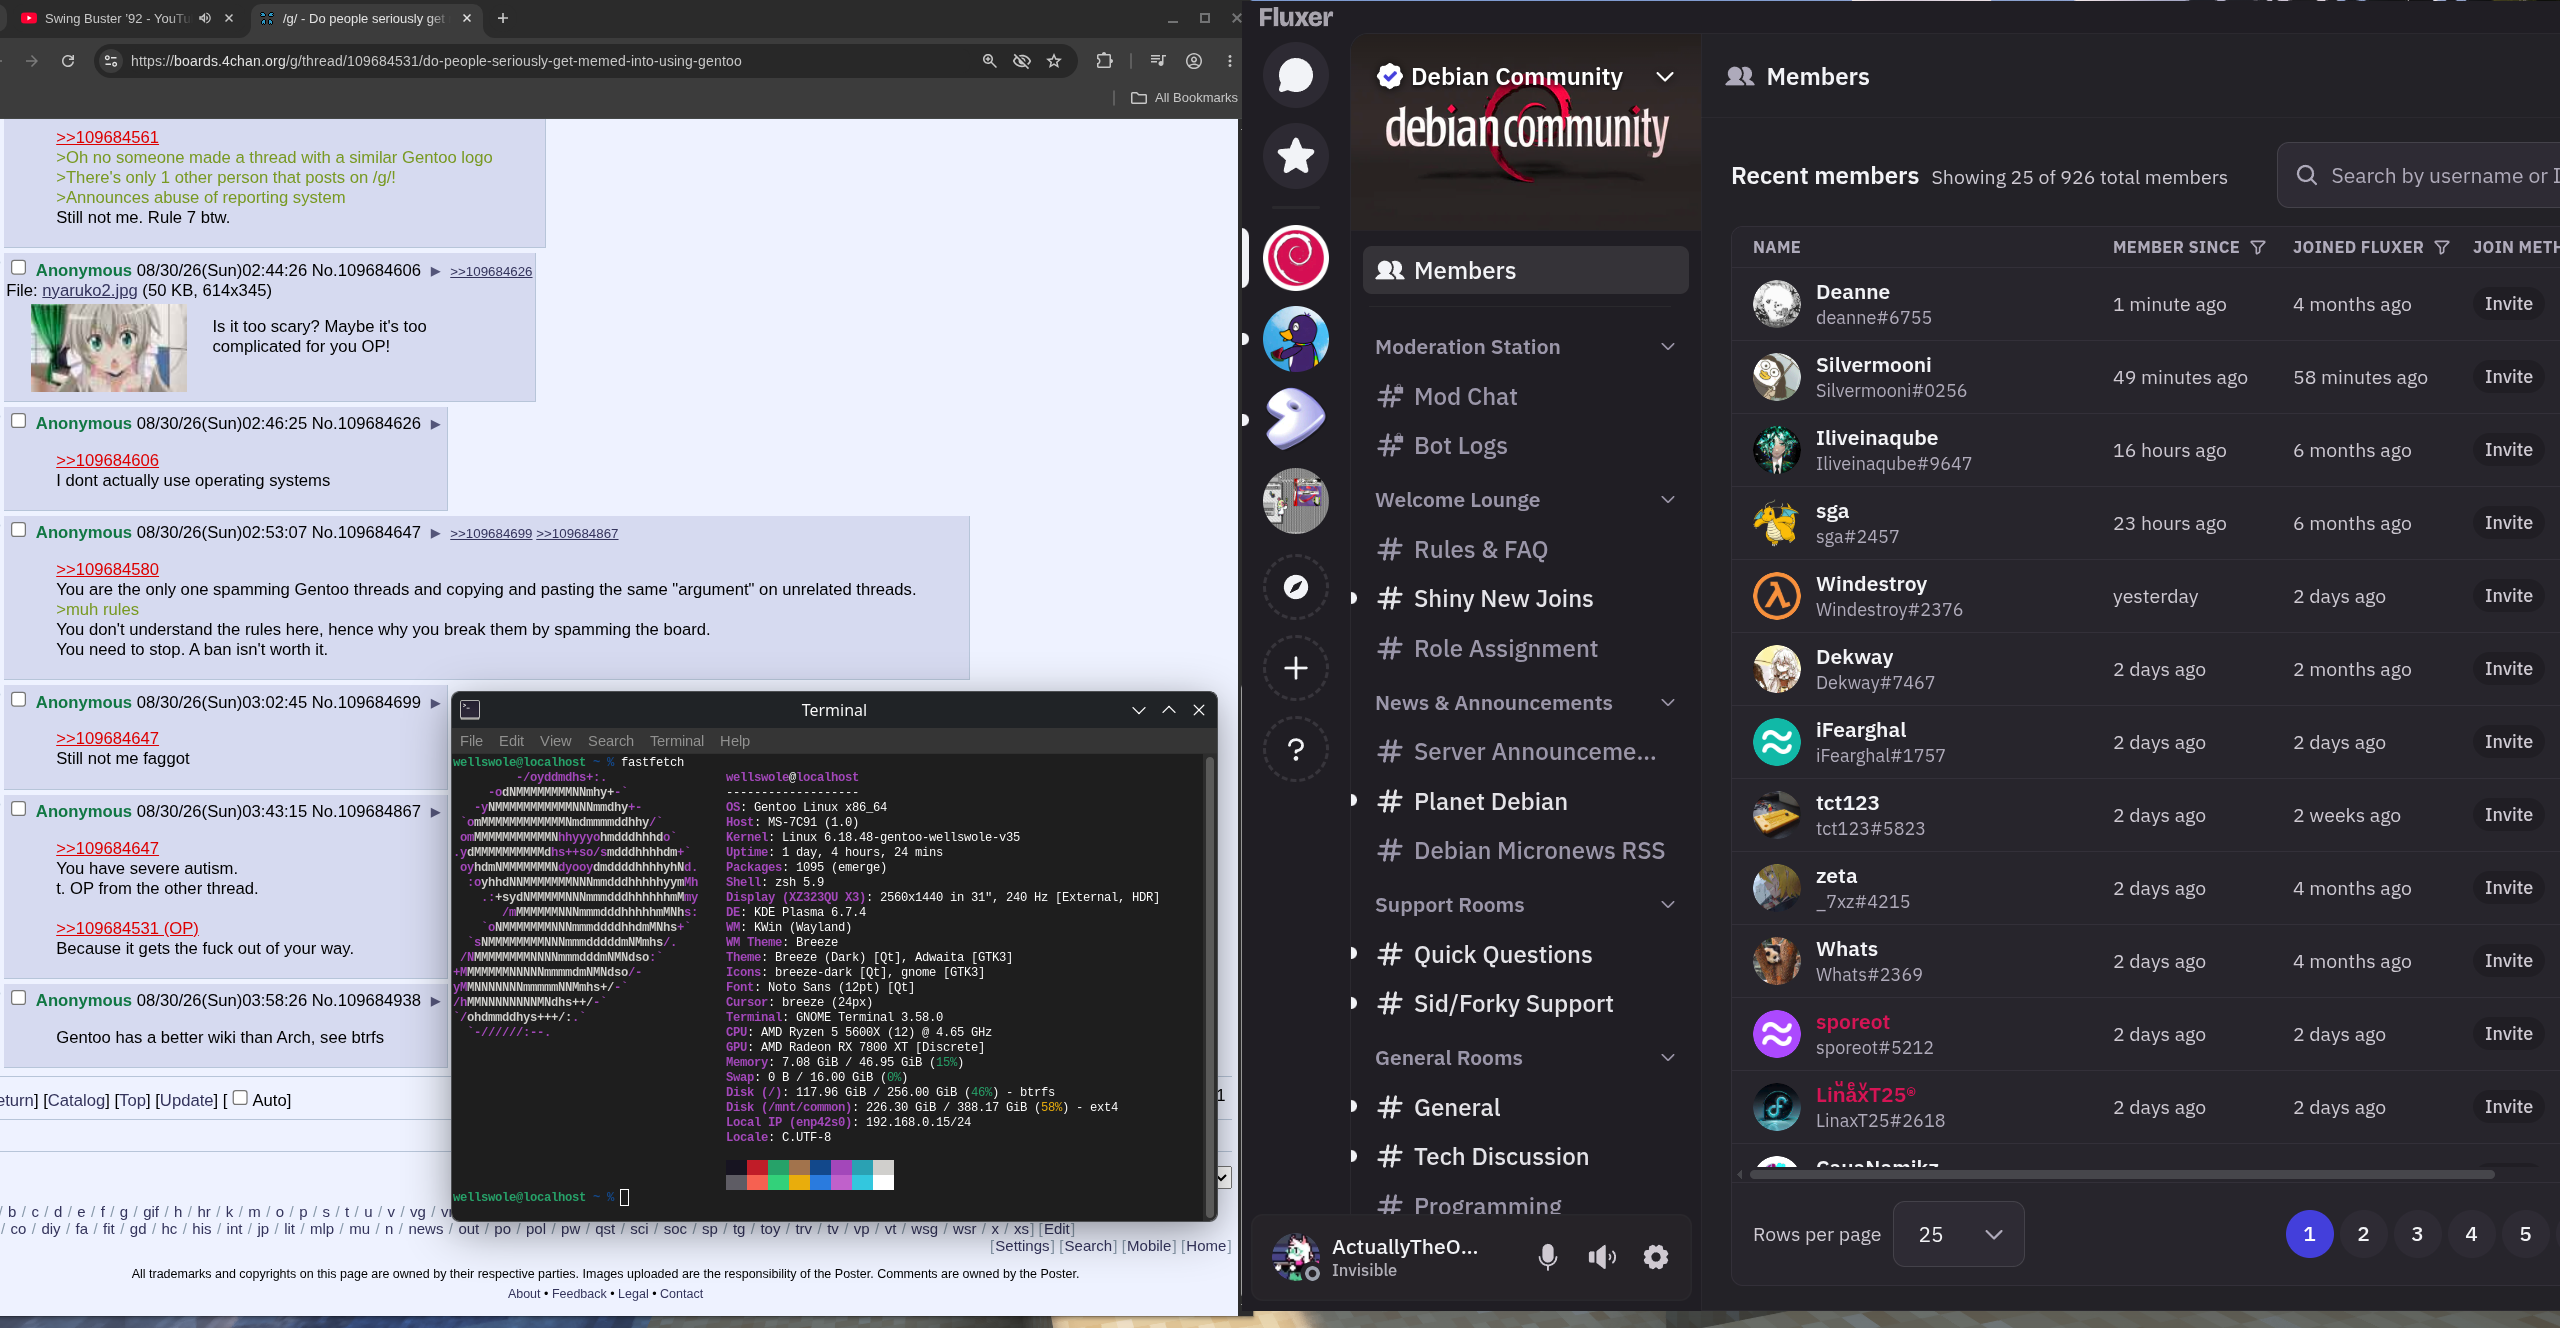
Task: Enable the Auto update checkbox
Action: [240, 1097]
